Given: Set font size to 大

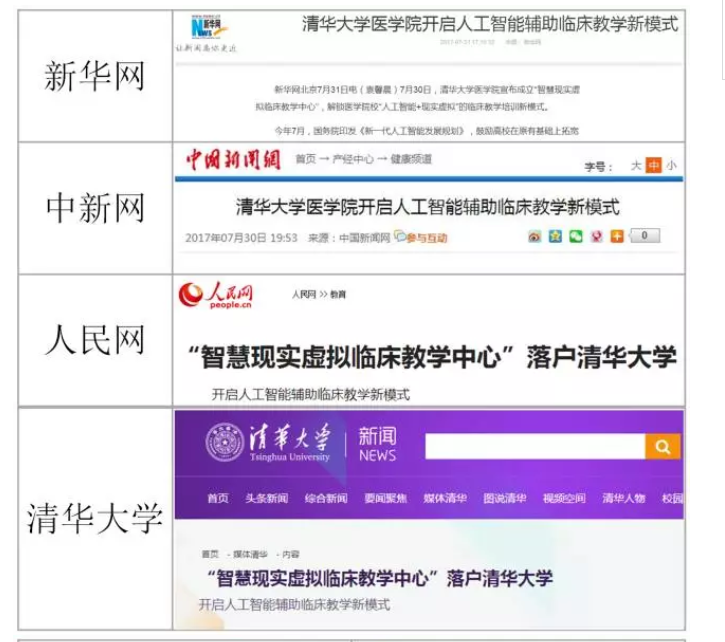Looking at the screenshot, I should pos(636,166).
